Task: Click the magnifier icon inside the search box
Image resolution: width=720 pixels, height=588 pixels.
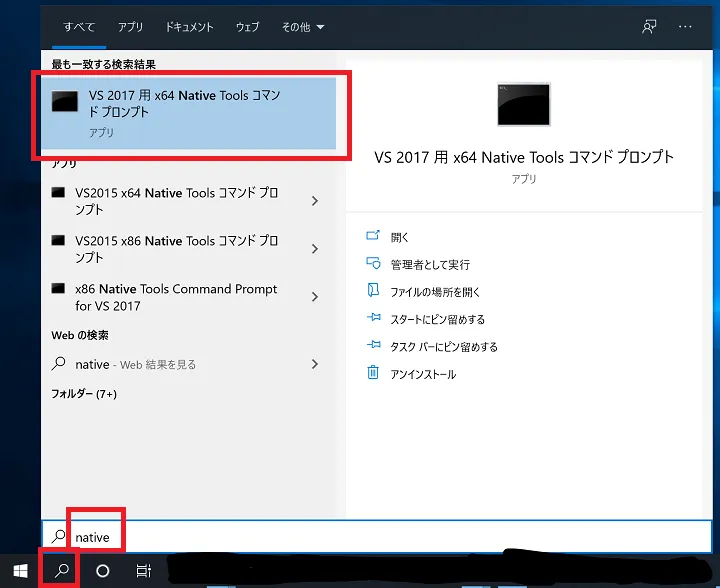Action: coord(58,536)
